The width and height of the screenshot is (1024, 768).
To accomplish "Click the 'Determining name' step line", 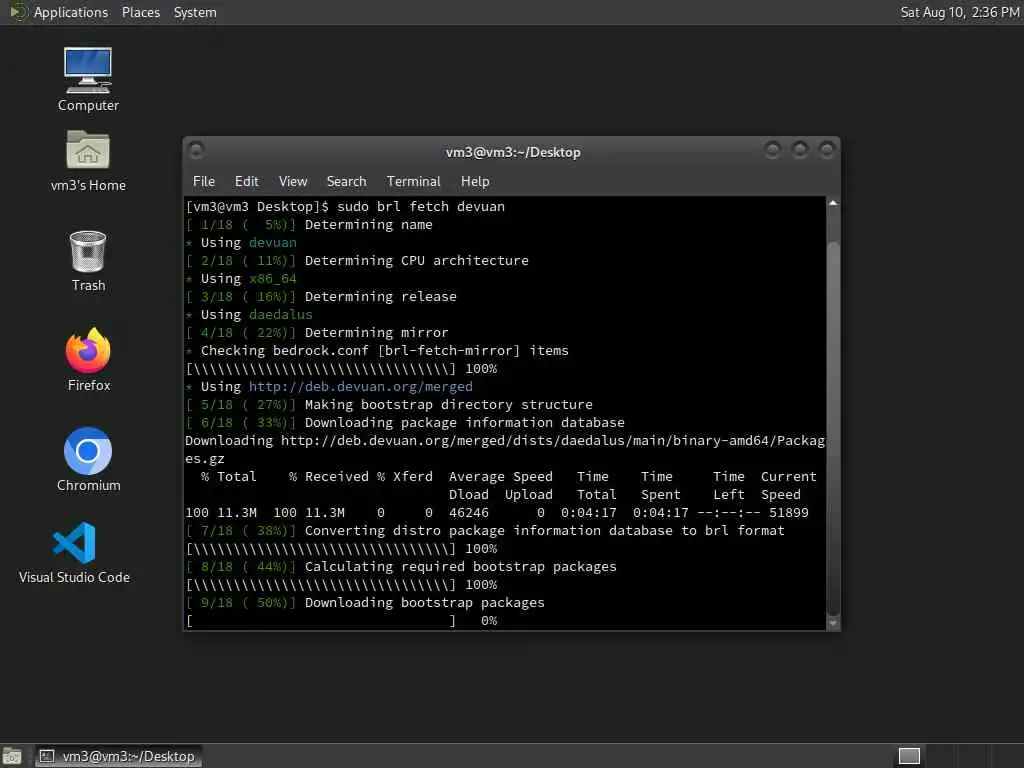I will pyautogui.click(x=368, y=225).
